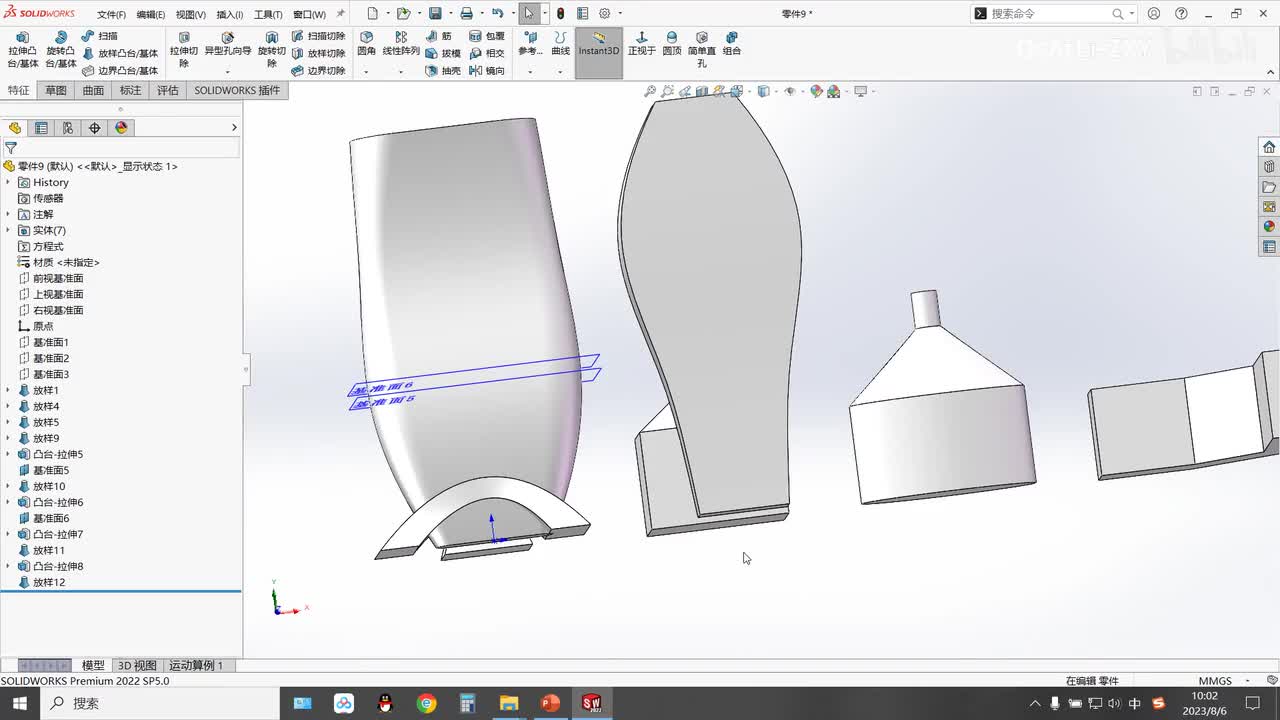This screenshot has width=1280, height=720.
Task: Expand the feature manager panel tabs arrow
Action: (234, 128)
